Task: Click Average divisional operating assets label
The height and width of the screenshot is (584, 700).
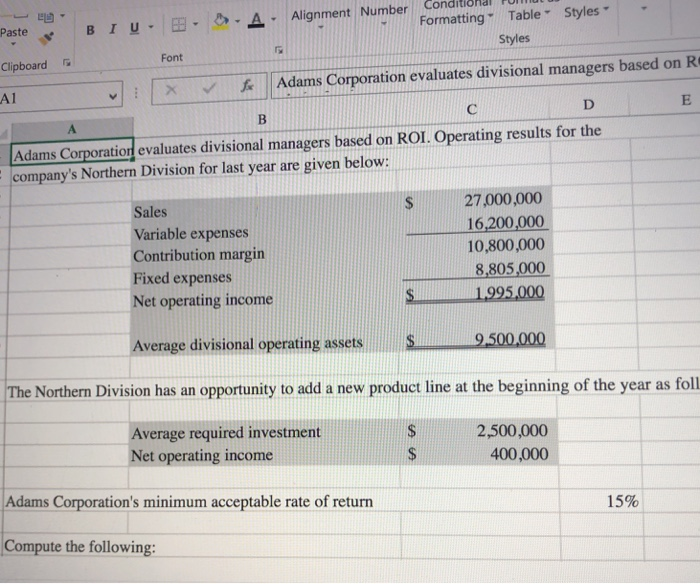Action: (x=248, y=344)
